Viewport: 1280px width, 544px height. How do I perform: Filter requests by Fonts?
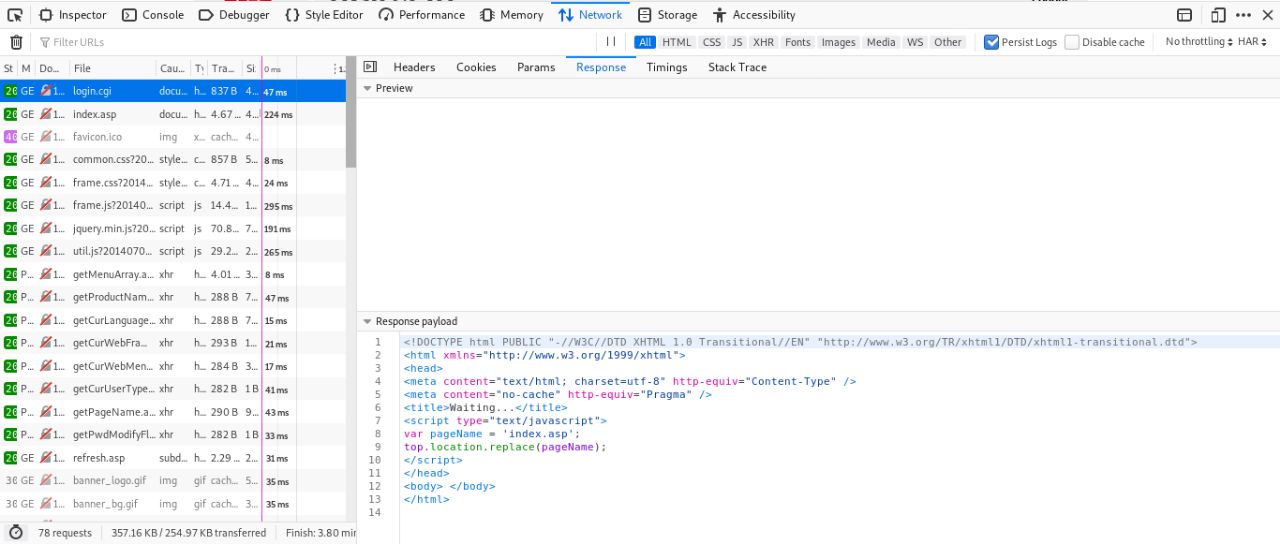click(798, 42)
